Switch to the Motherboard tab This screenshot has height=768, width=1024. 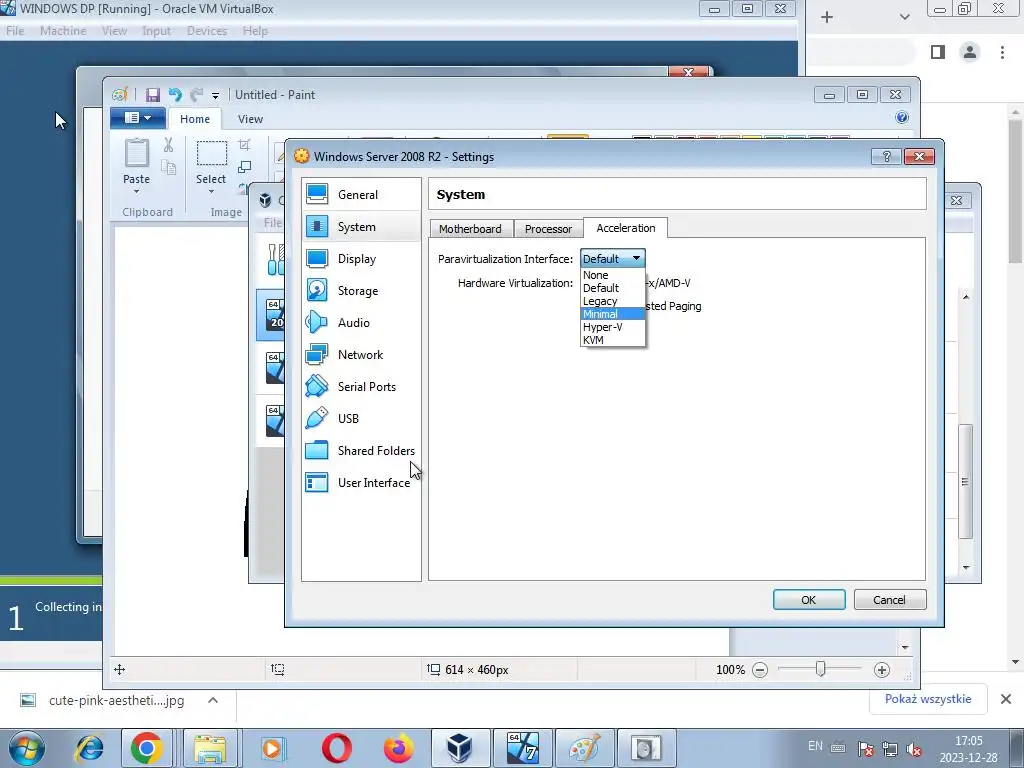[471, 229]
